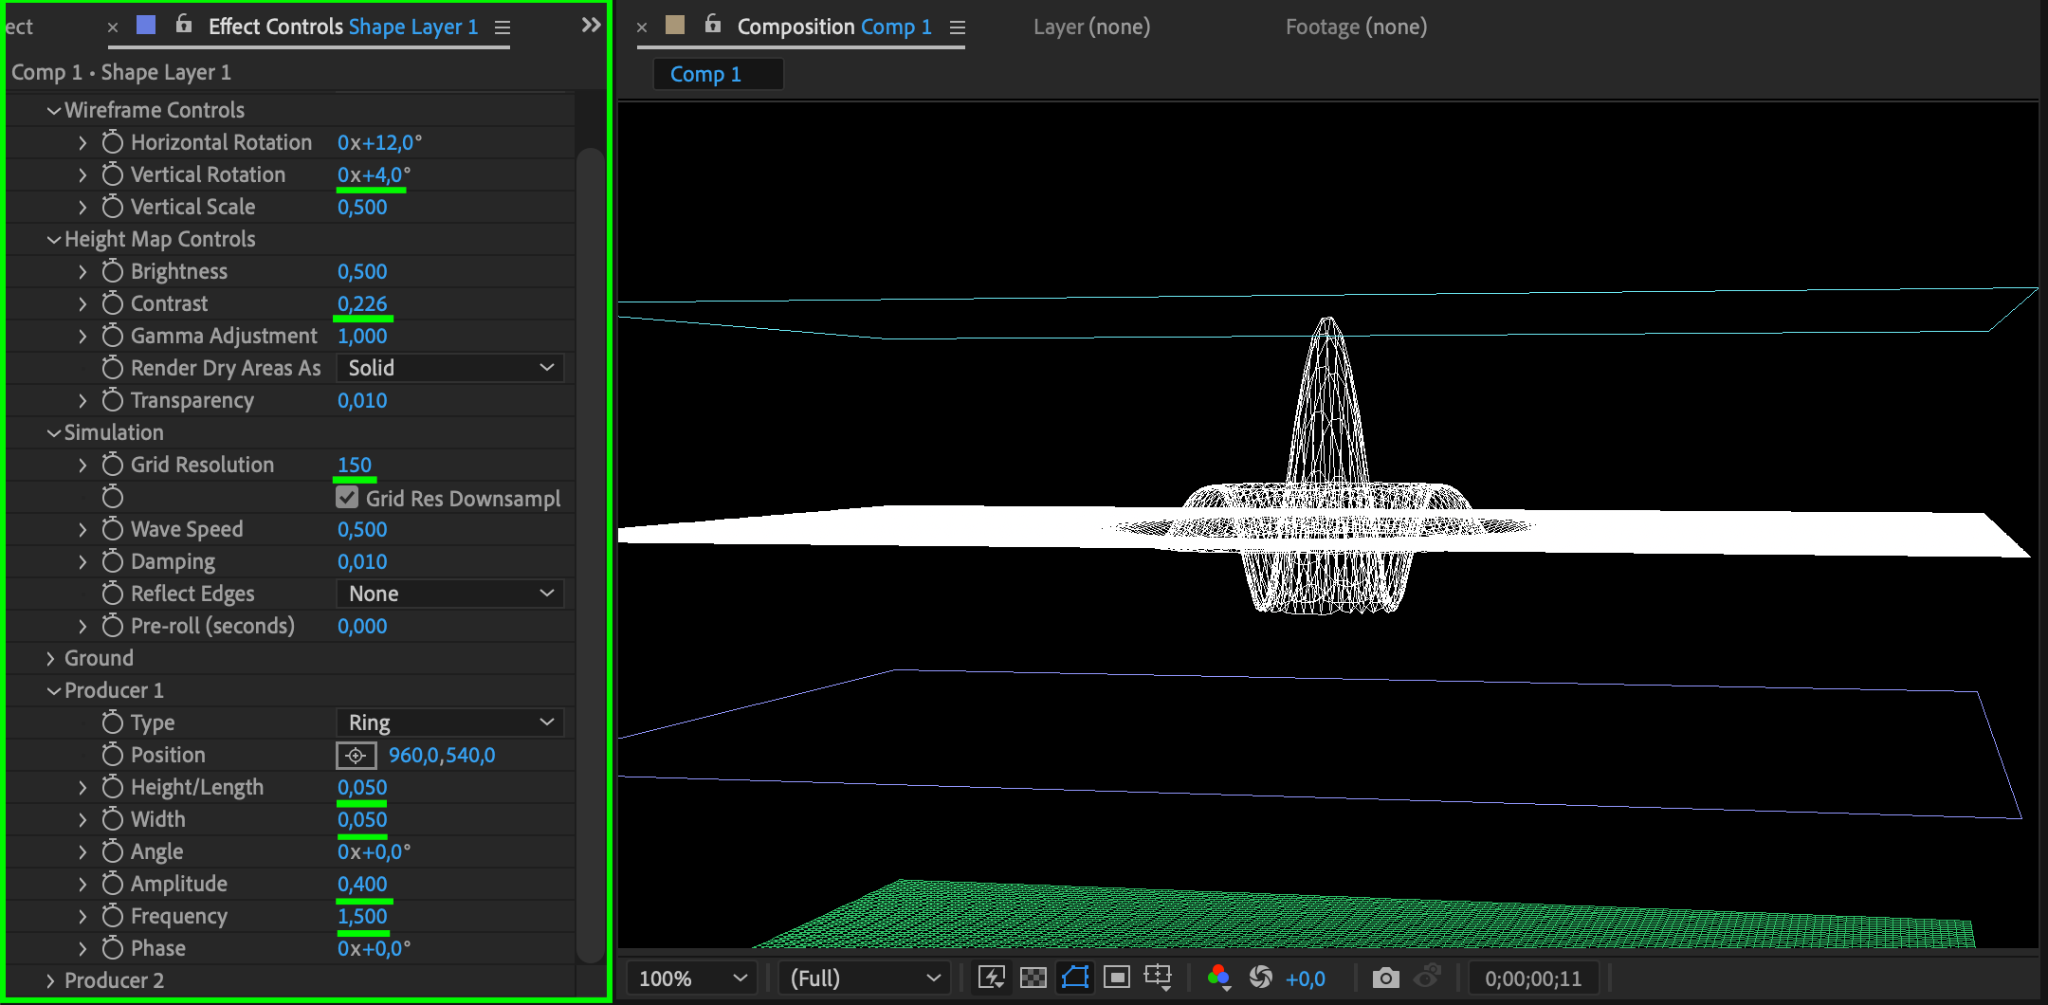Open grid and guide options icon
Screen dimensions: 2048x1005
coord(1158,978)
